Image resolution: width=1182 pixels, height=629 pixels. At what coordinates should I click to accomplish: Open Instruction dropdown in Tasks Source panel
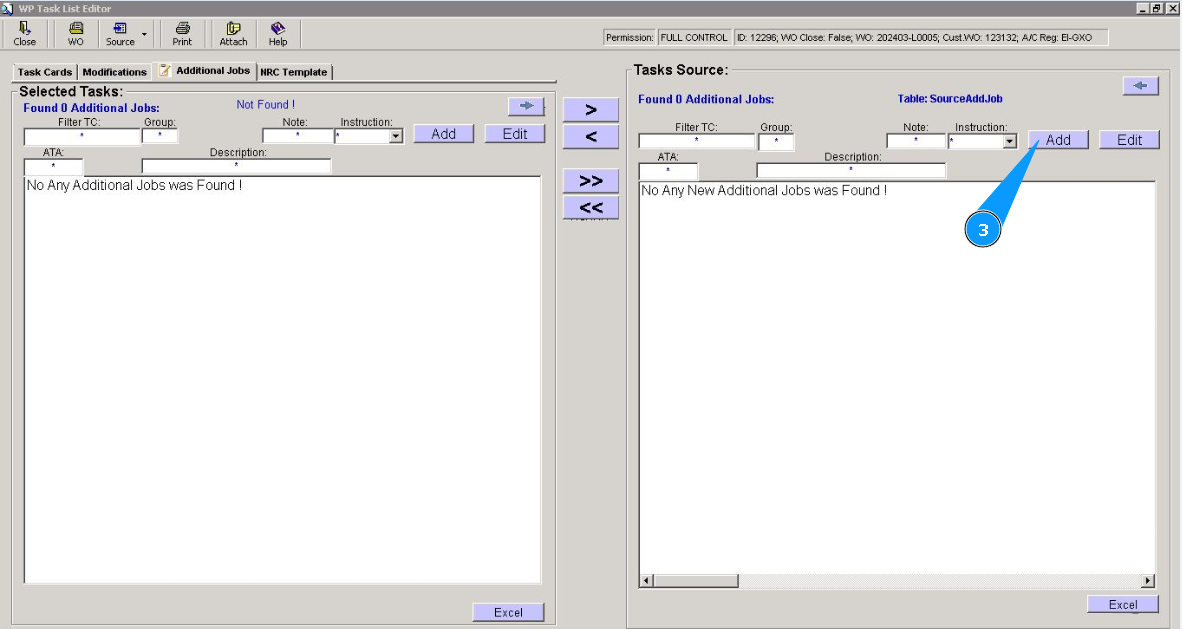click(x=1010, y=142)
